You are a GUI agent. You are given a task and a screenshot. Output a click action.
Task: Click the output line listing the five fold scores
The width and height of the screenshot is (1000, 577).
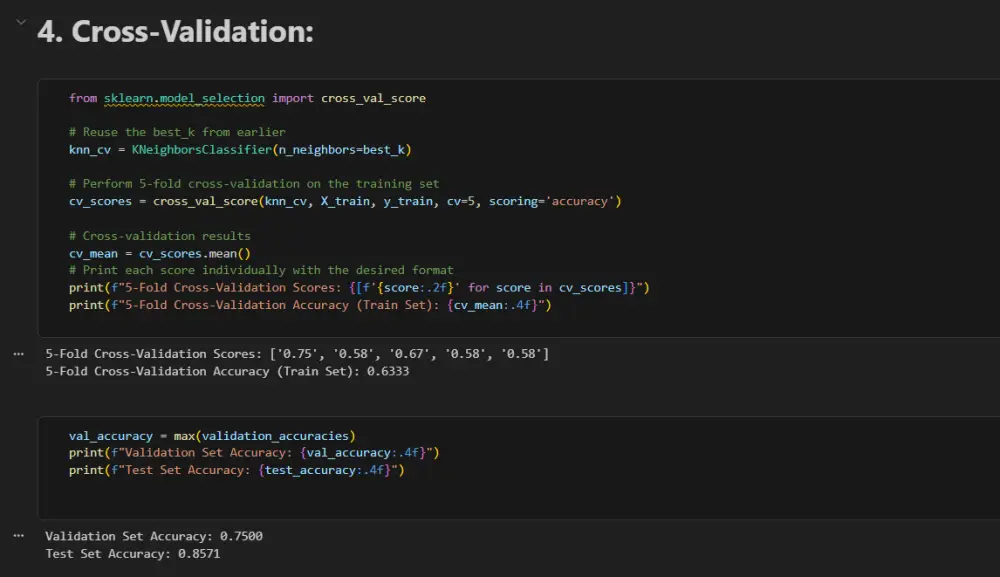pyautogui.click(x=297, y=354)
